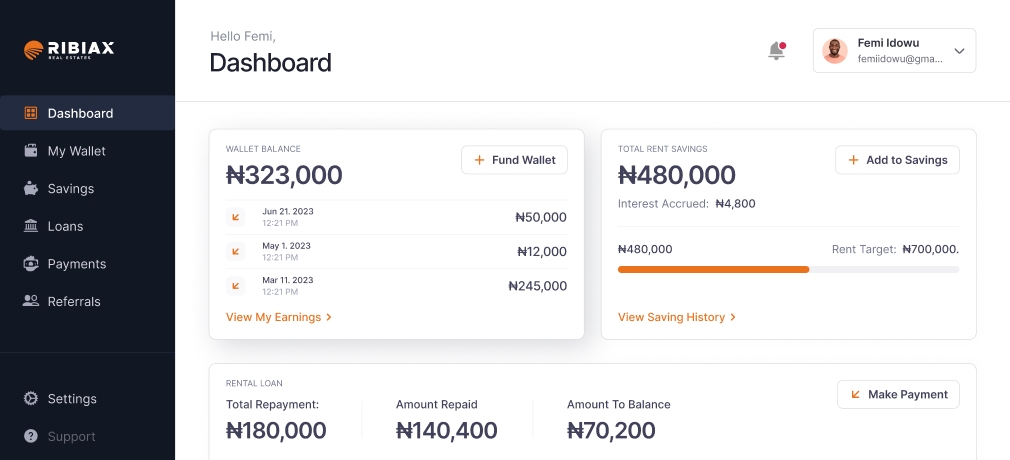Click Femi Idowu's profile avatar
Screen dimensions: 1010x460
pyautogui.click(x=835, y=51)
